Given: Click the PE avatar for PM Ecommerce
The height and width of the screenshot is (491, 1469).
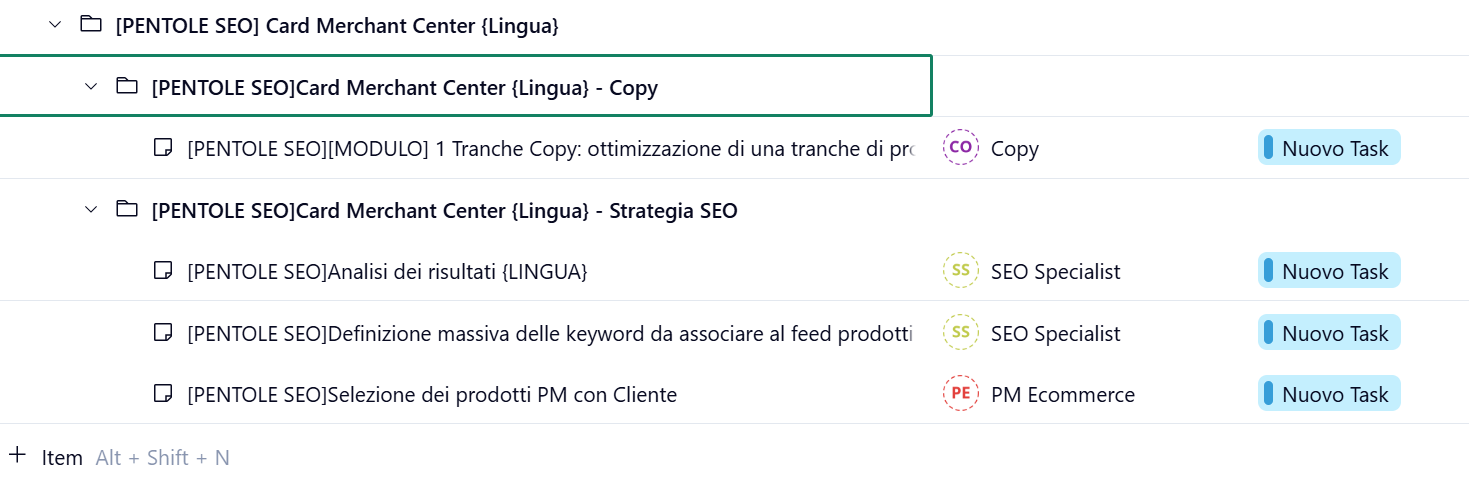Looking at the screenshot, I should pos(960,394).
